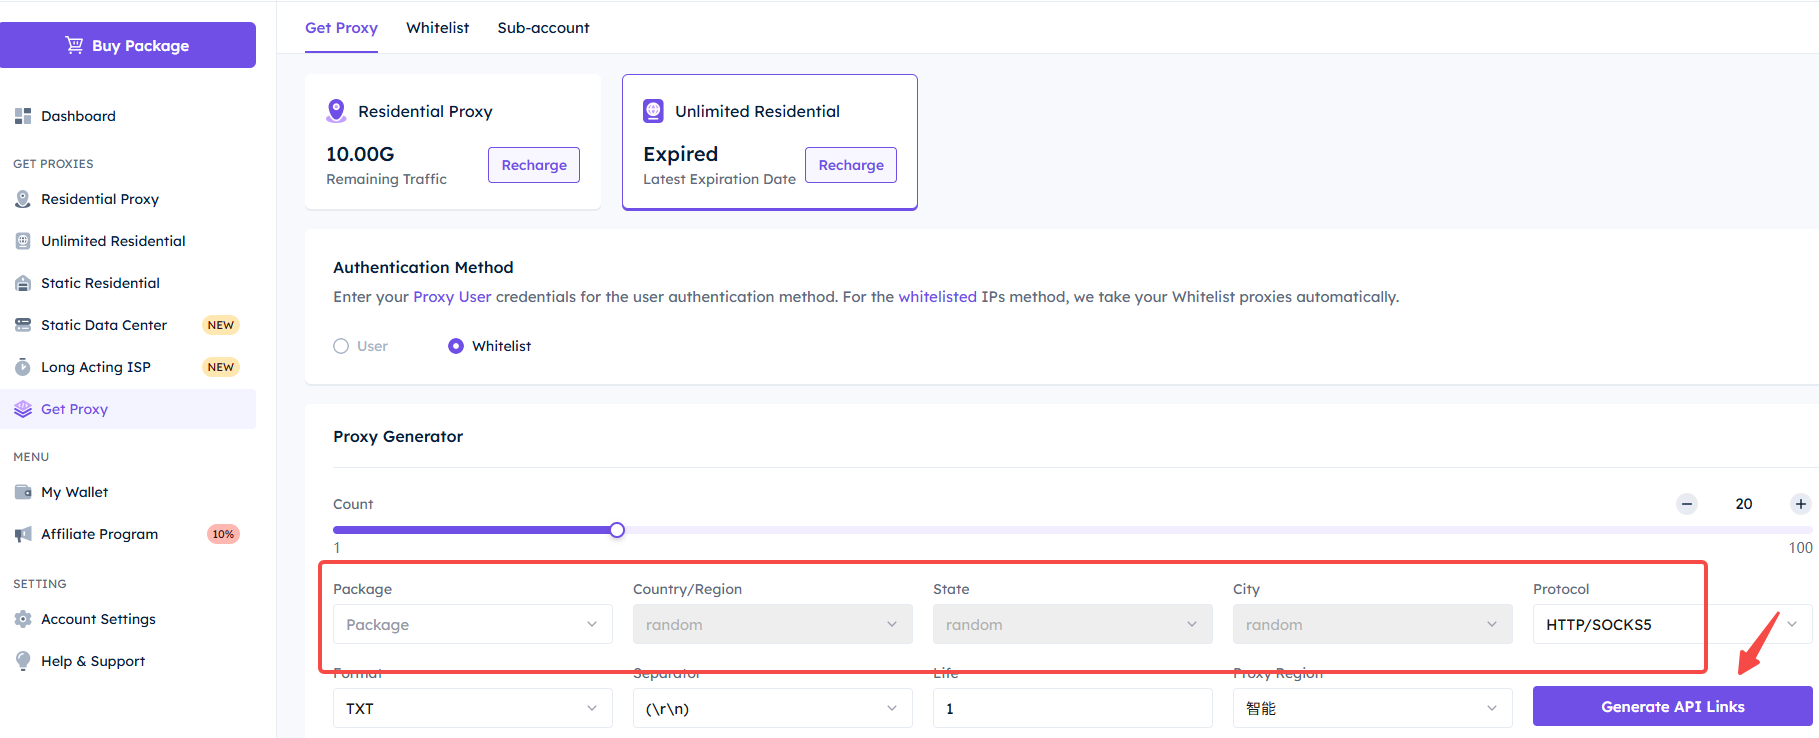Click the Count slider handle
This screenshot has height=738, width=1819.
pyautogui.click(x=617, y=530)
